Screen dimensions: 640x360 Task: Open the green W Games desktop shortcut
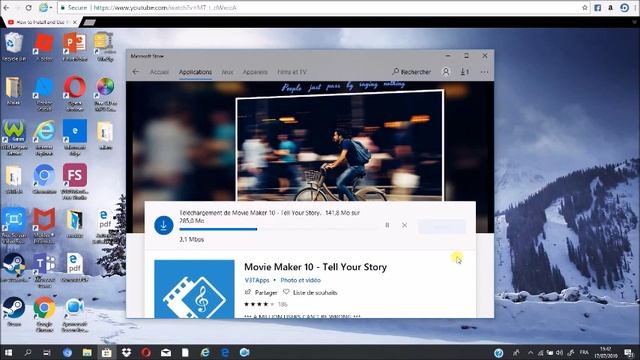pyautogui.click(x=14, y=137)
